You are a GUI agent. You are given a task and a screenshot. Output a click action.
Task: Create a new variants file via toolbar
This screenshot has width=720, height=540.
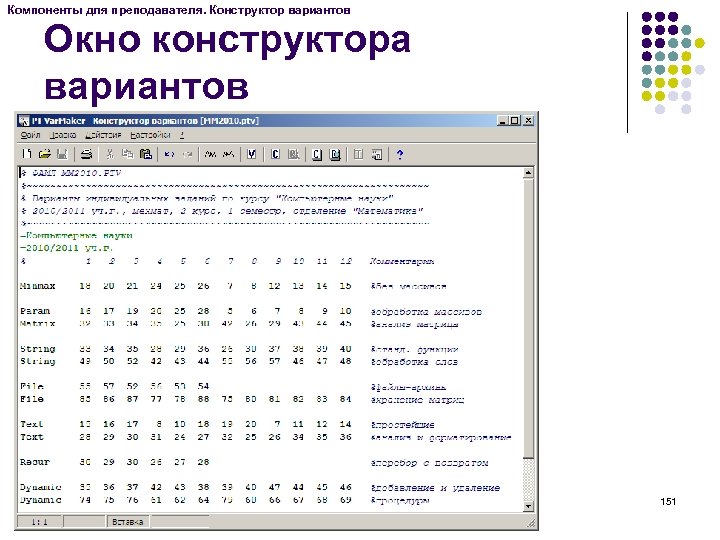[27, 154]
